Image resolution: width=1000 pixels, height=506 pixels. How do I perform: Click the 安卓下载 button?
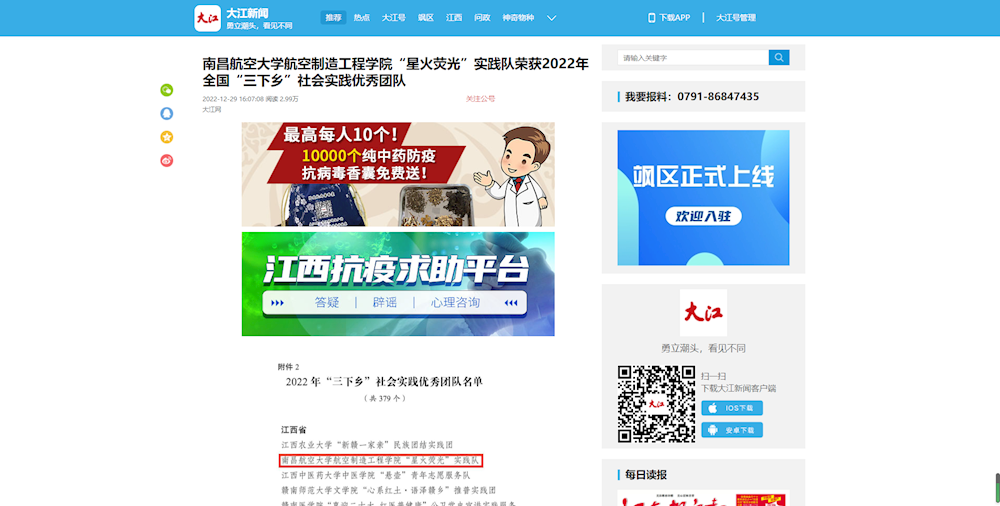point(732,430)
